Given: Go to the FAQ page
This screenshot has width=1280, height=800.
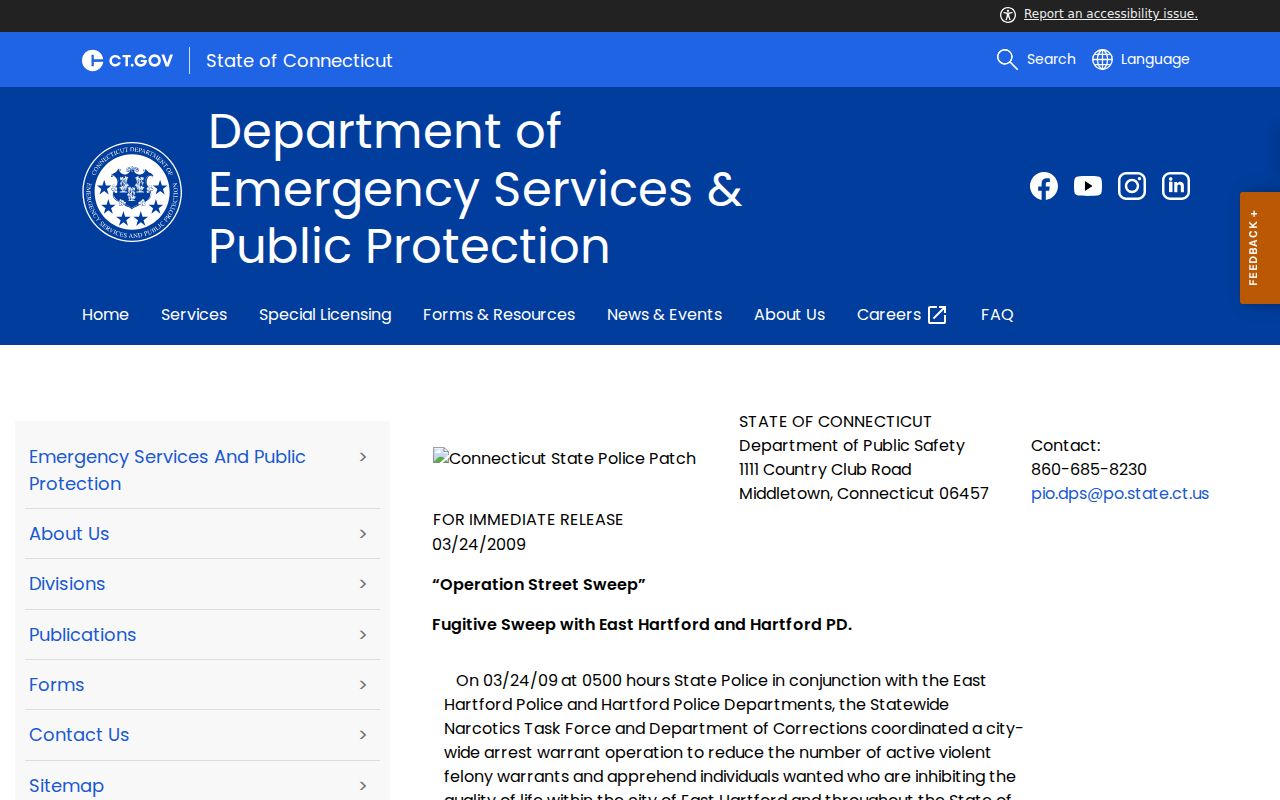Looking at the screenshot, I should point(997,315).
